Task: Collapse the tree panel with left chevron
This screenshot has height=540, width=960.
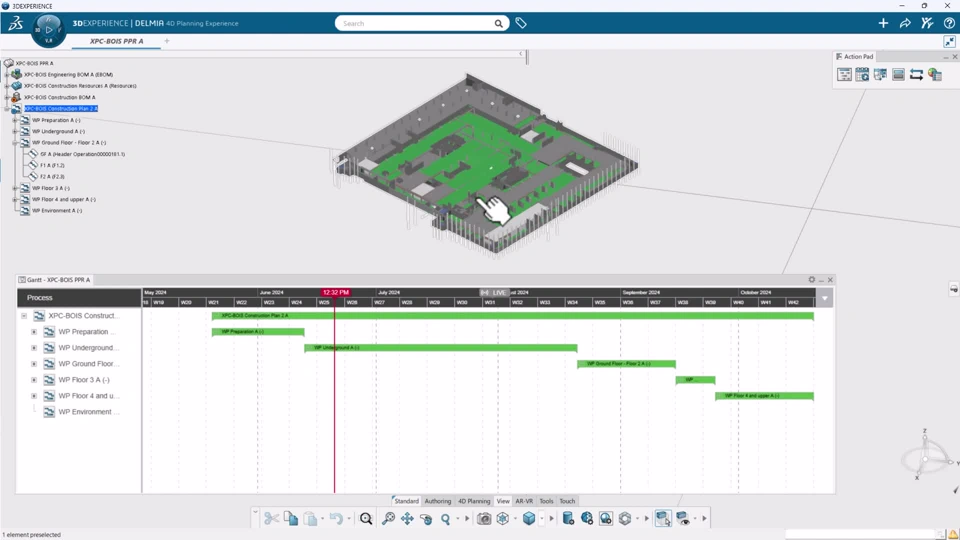Action: [521, 54]
